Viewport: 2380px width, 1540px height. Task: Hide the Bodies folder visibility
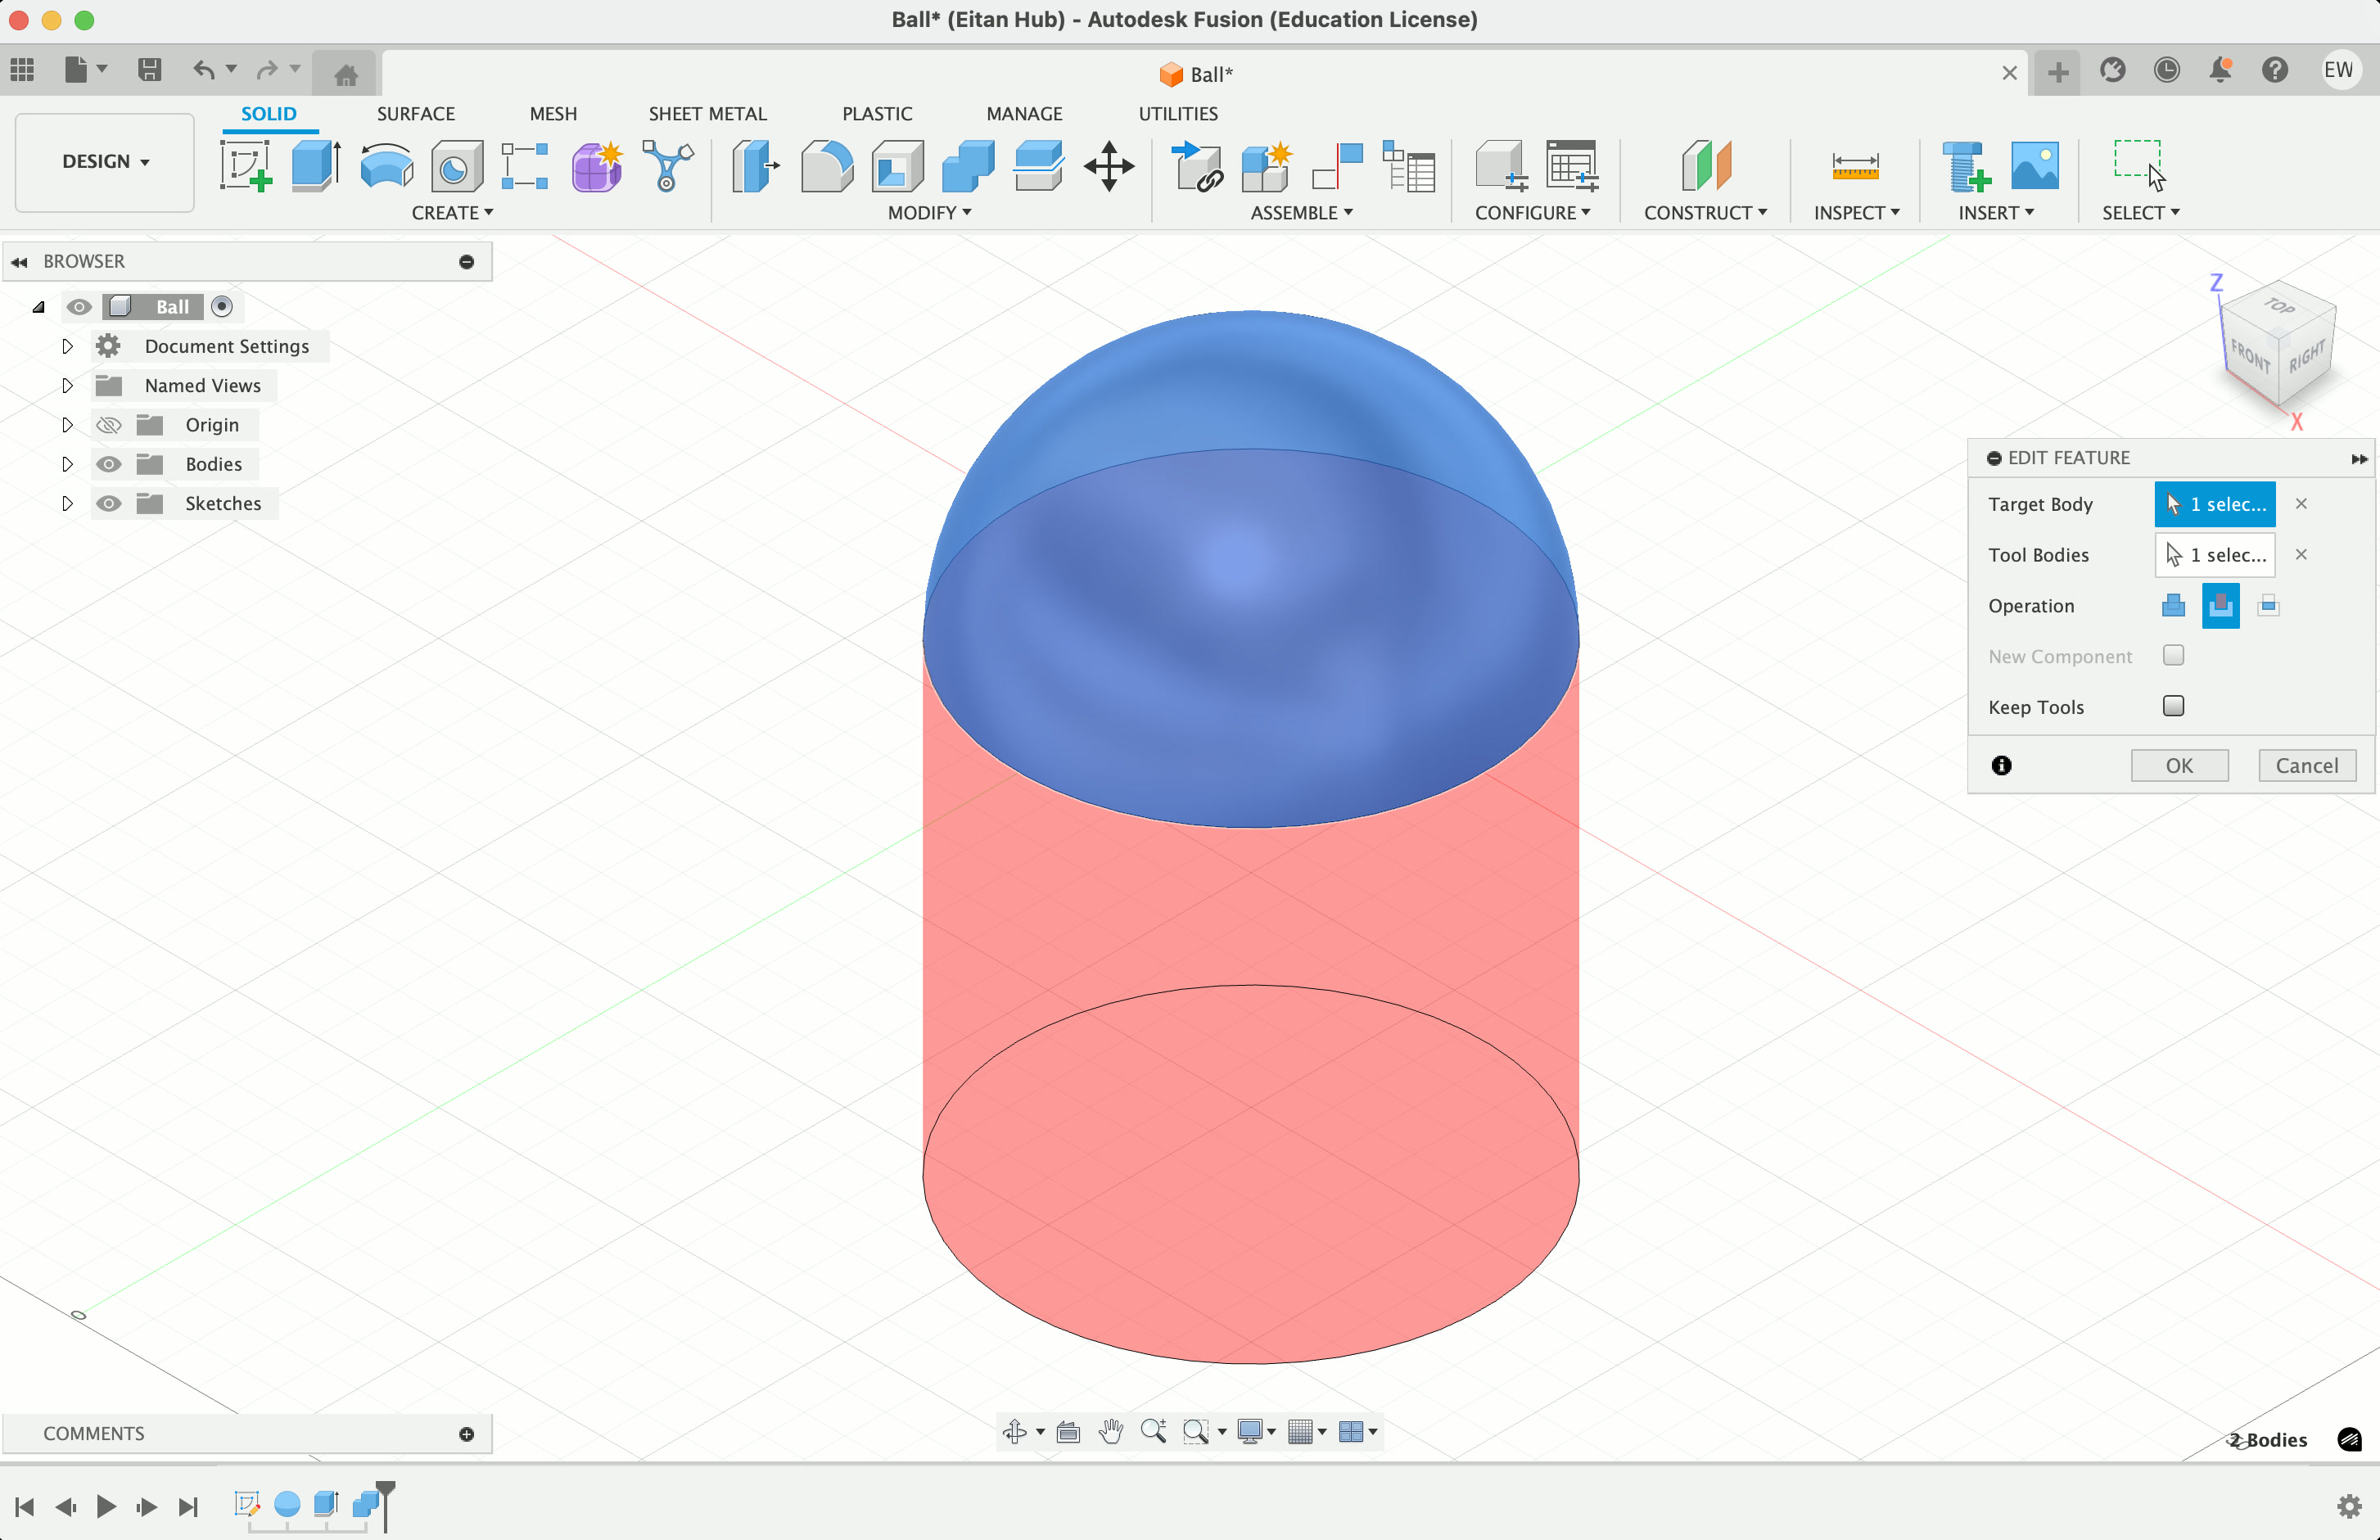[108, 464]
